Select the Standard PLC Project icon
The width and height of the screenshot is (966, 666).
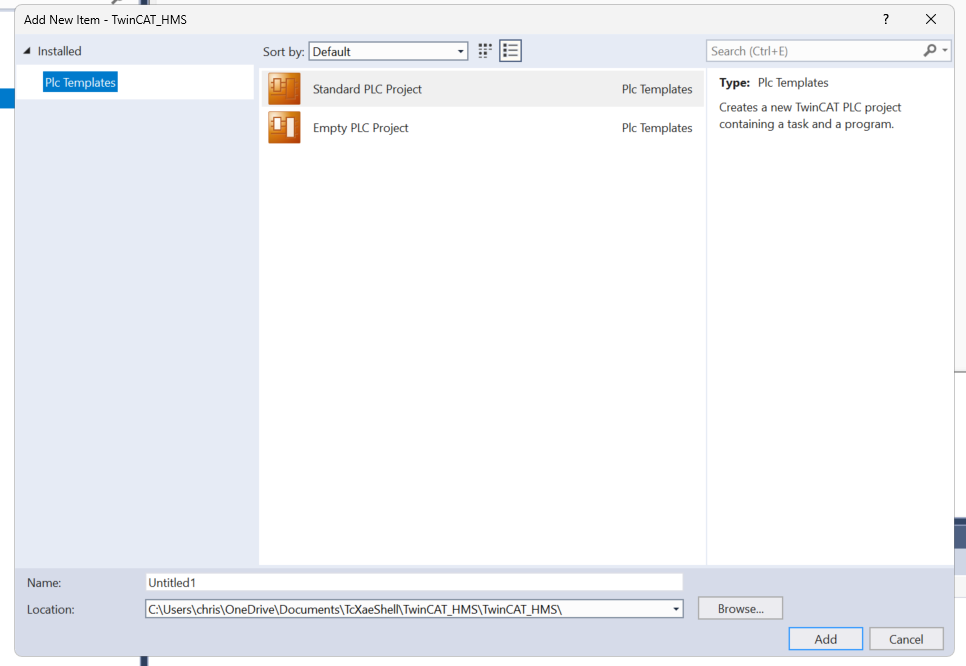pos(284,89)
